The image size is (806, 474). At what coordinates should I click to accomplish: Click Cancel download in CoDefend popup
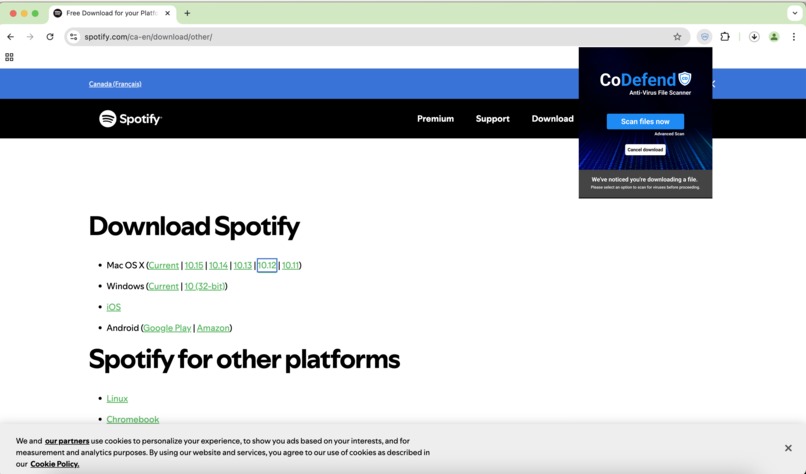(645, 150)
